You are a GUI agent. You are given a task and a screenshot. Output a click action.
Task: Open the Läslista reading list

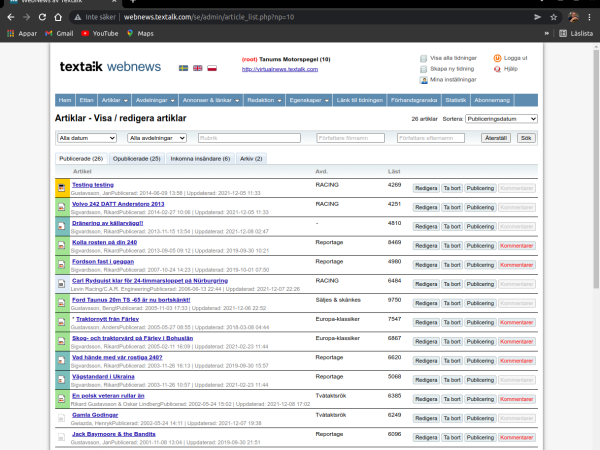pyautogui.click(x=576, y=33)
